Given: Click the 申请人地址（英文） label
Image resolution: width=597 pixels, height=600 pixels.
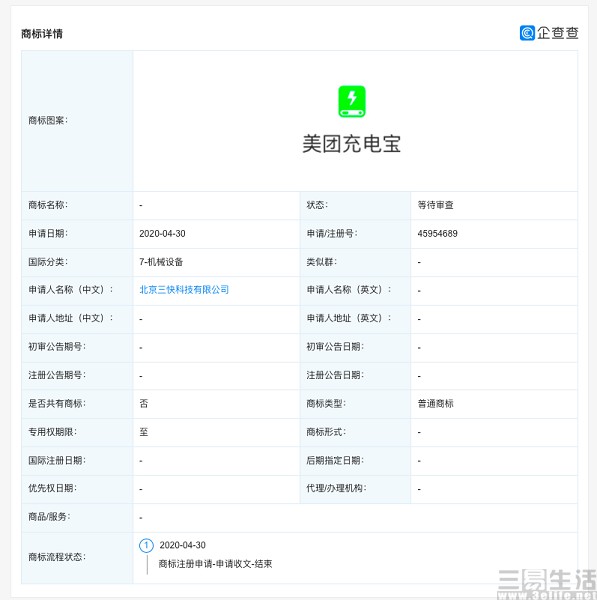Looking at the screenshot, I should tap(349, 318).
